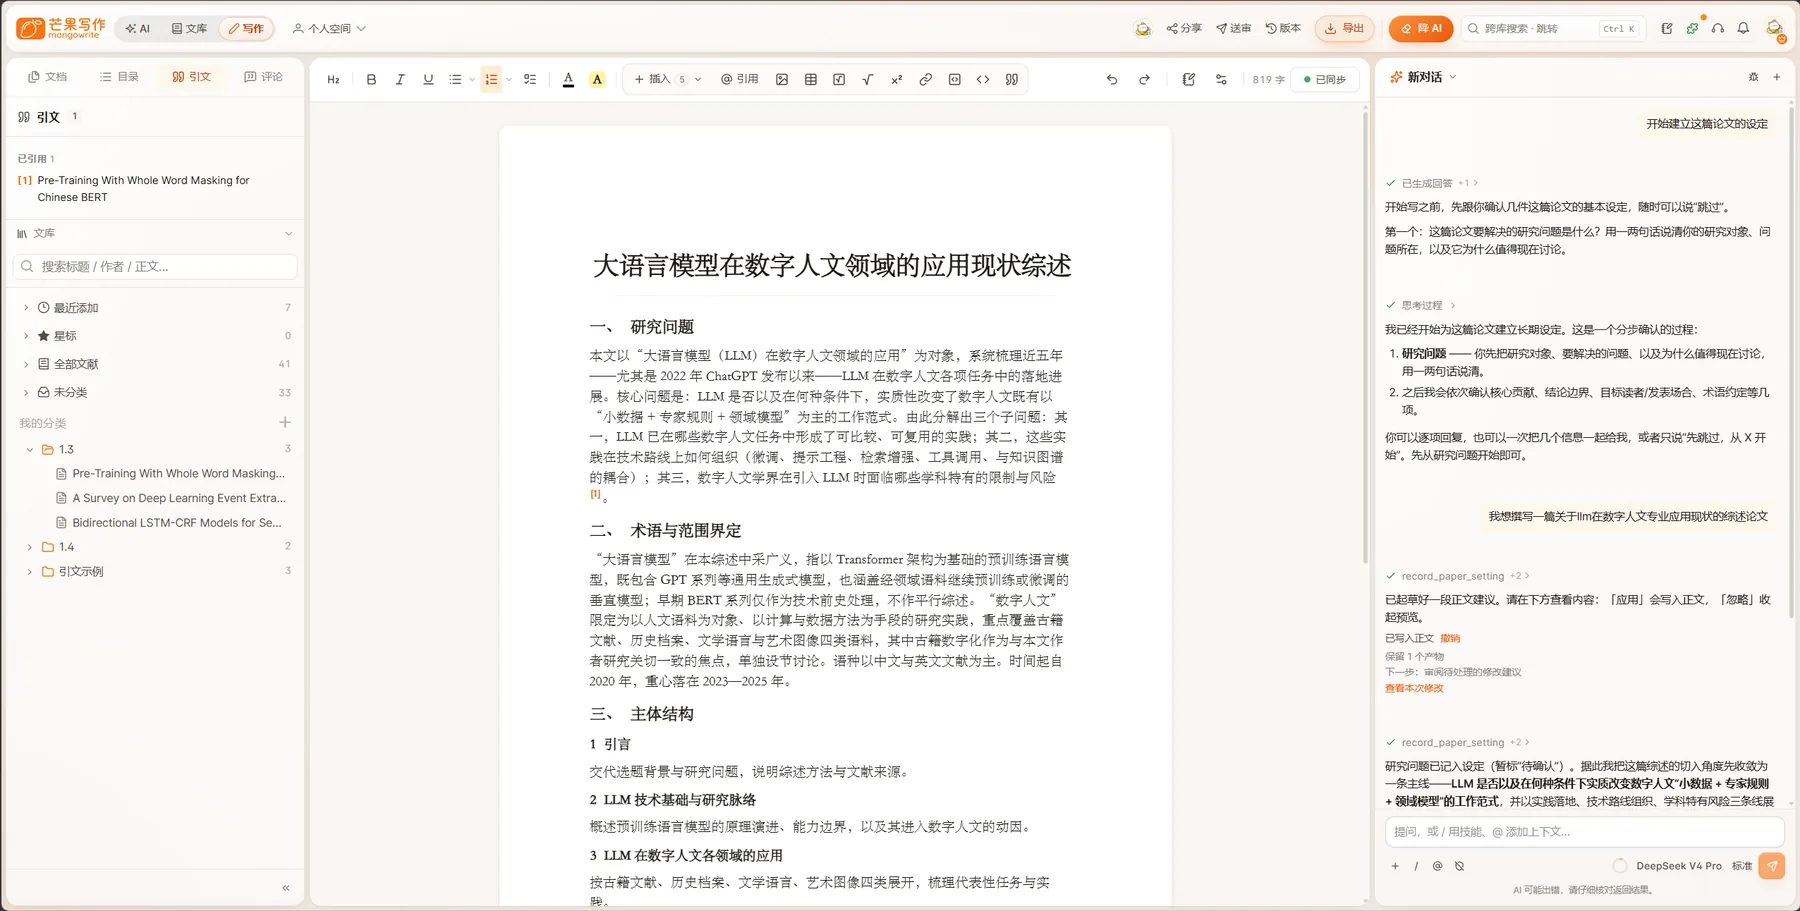The image size is (1800, 911).
Task: Add a hyperlink using the link icon
Action: click(x=926, y=79)
